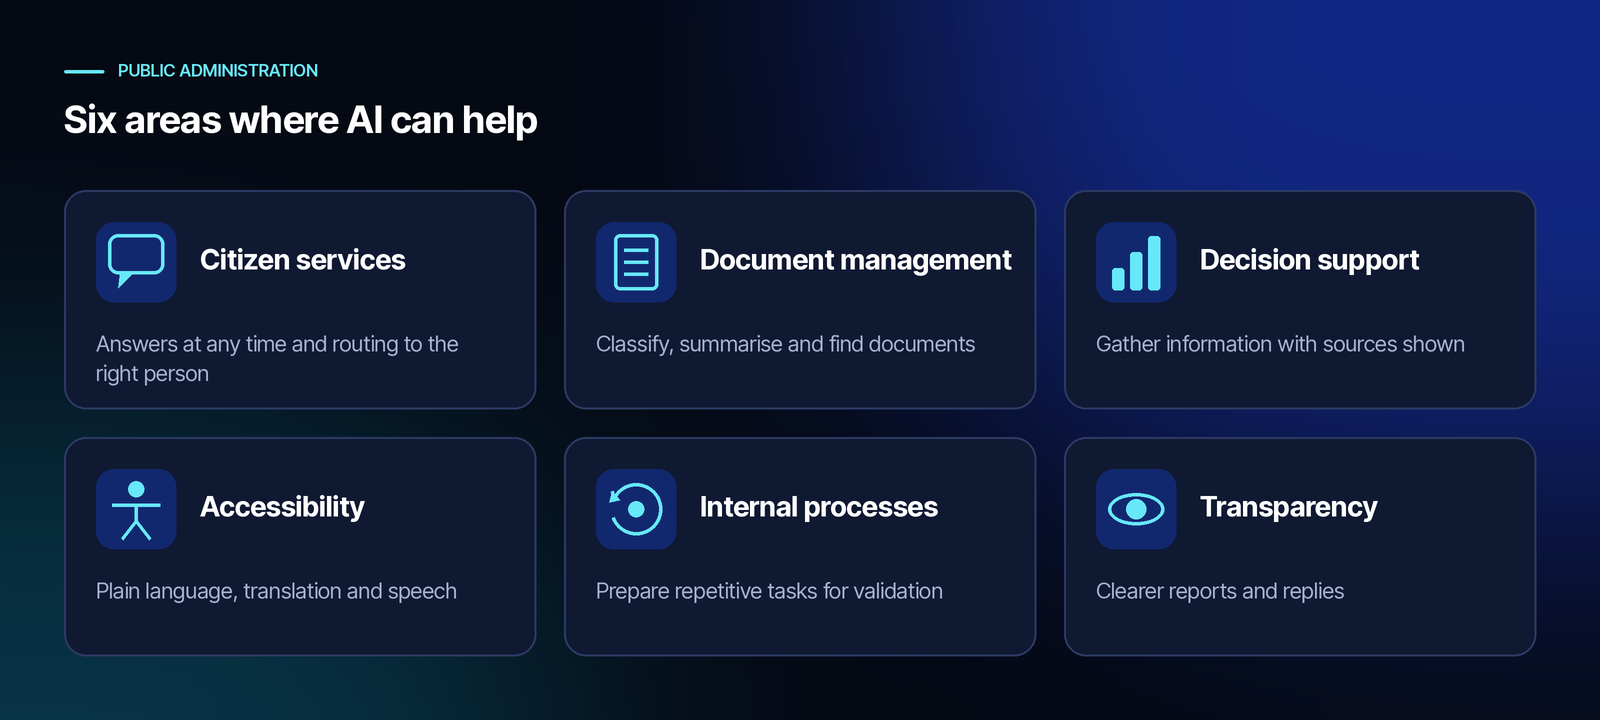Image resolution: width=1600 pixels, height=720 pixels.
Task: Click 'Clearer reports and replies' text
Action: click(1220, 591)
